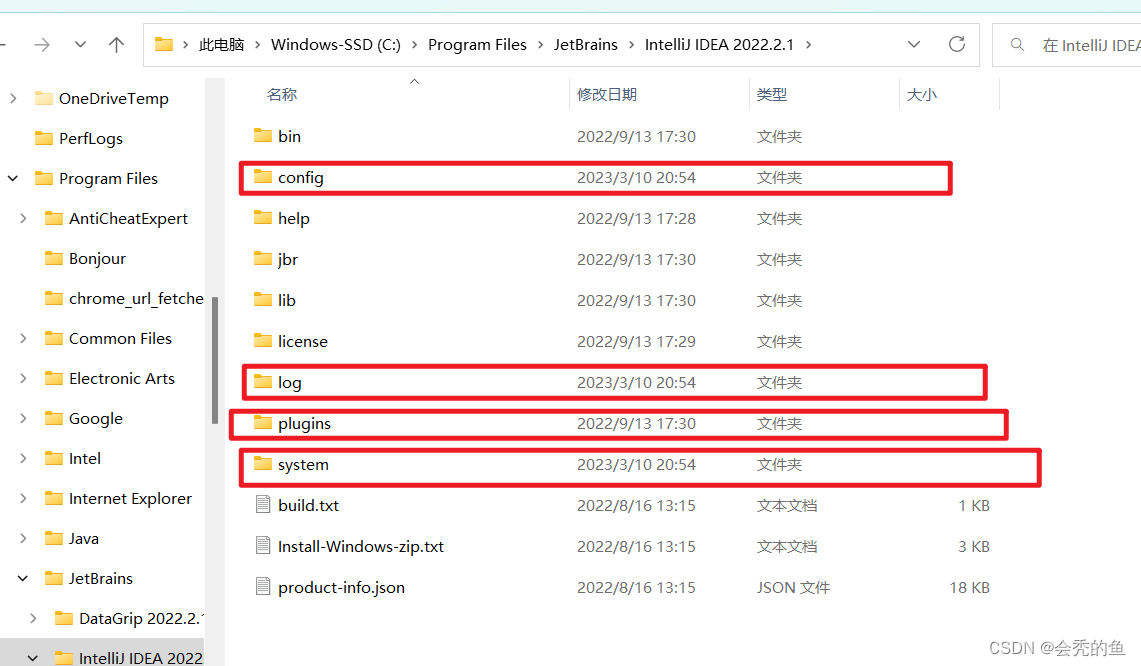Expand DataGrip 2022.2 tree node
Image resolution: width=1141 pixels, height=666 pixels.
point(33,619)
